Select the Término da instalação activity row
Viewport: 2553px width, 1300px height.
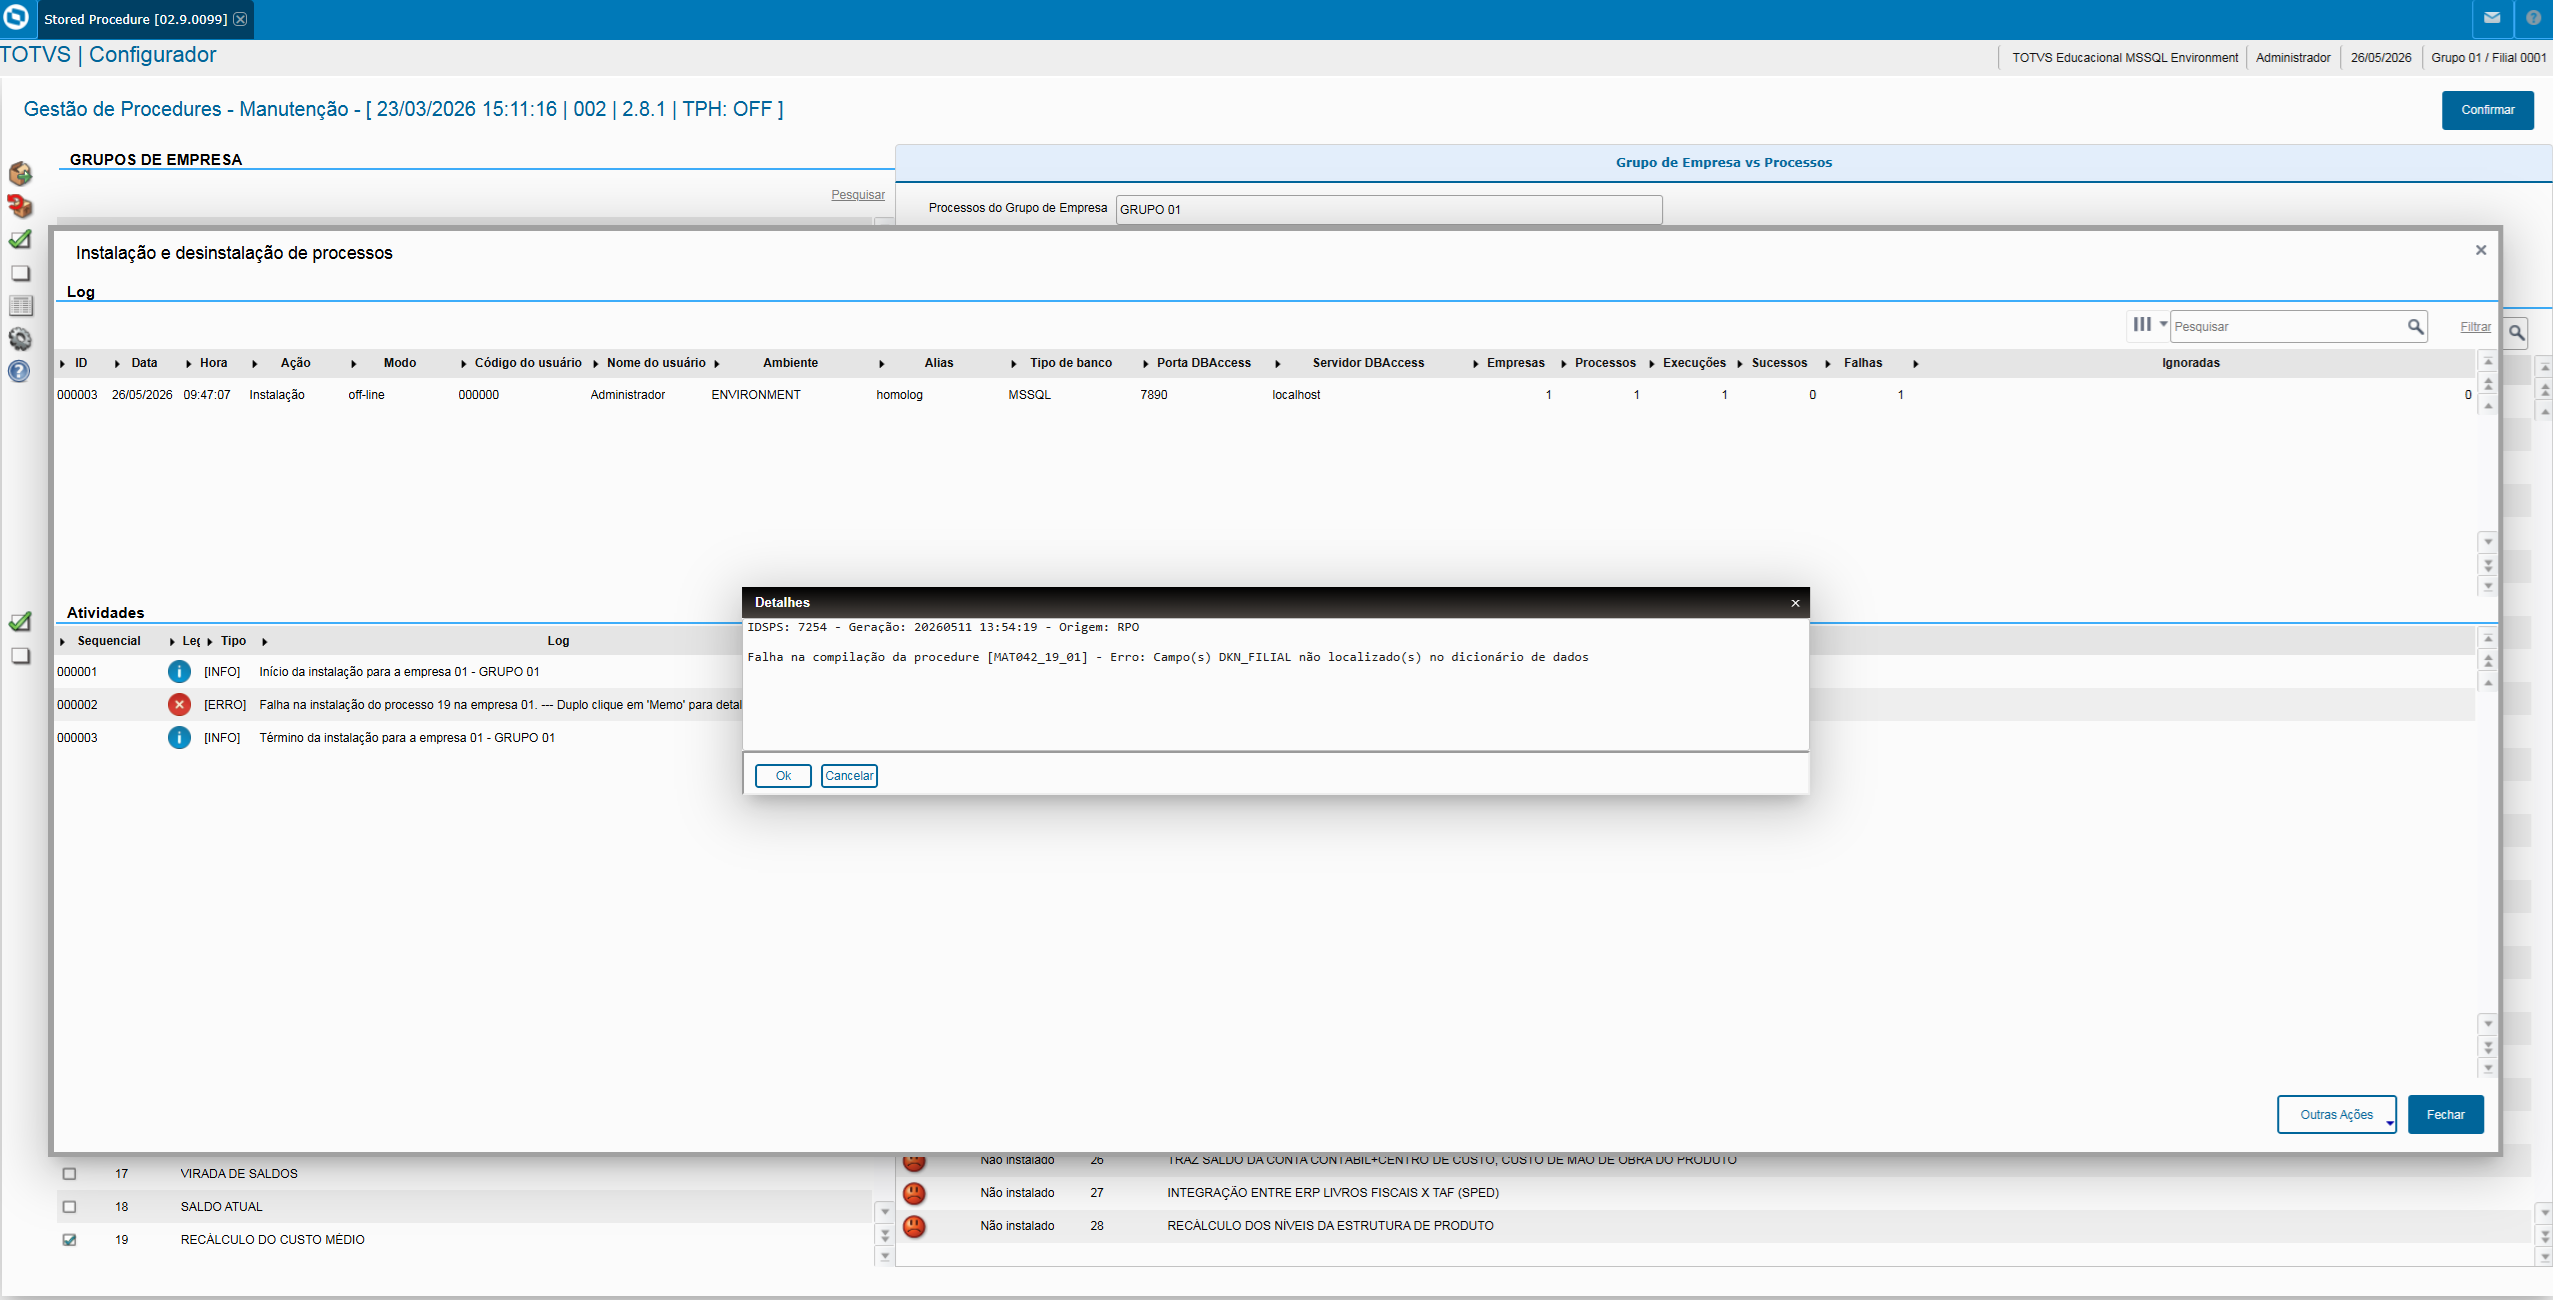(398, 738)
